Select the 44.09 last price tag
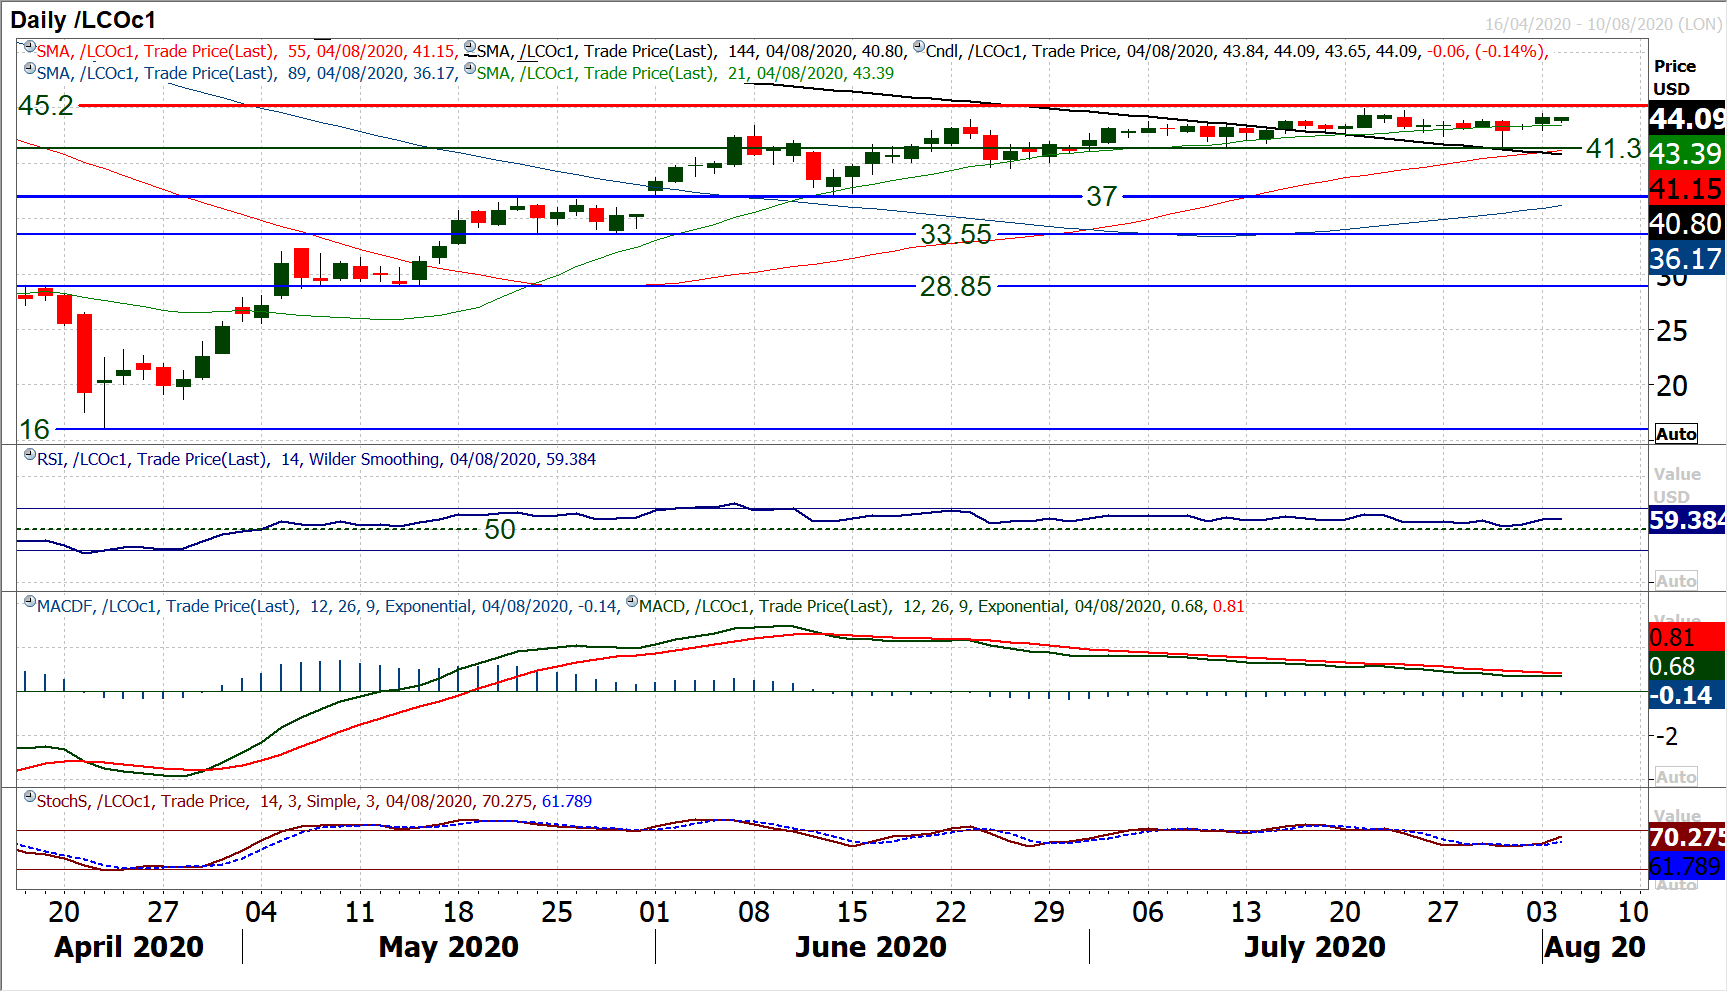The width and height of the screenshot is (1728, 992). pyautogui.click(x=1687, y=119)
